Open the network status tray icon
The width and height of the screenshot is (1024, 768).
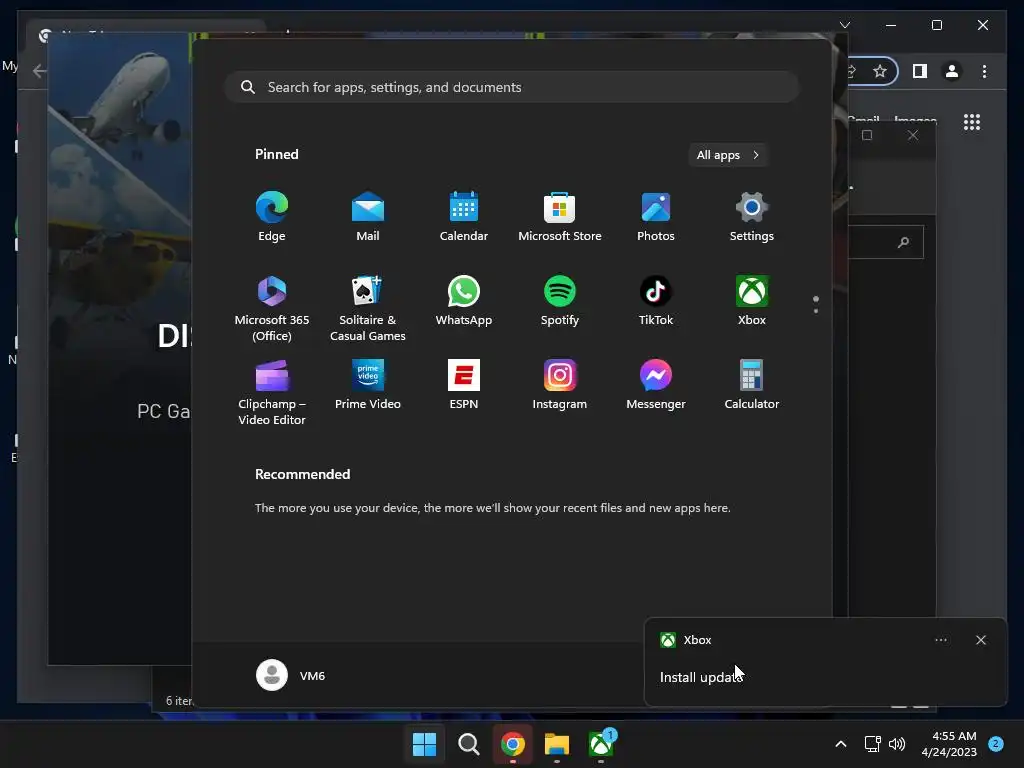tap(872, 744)
